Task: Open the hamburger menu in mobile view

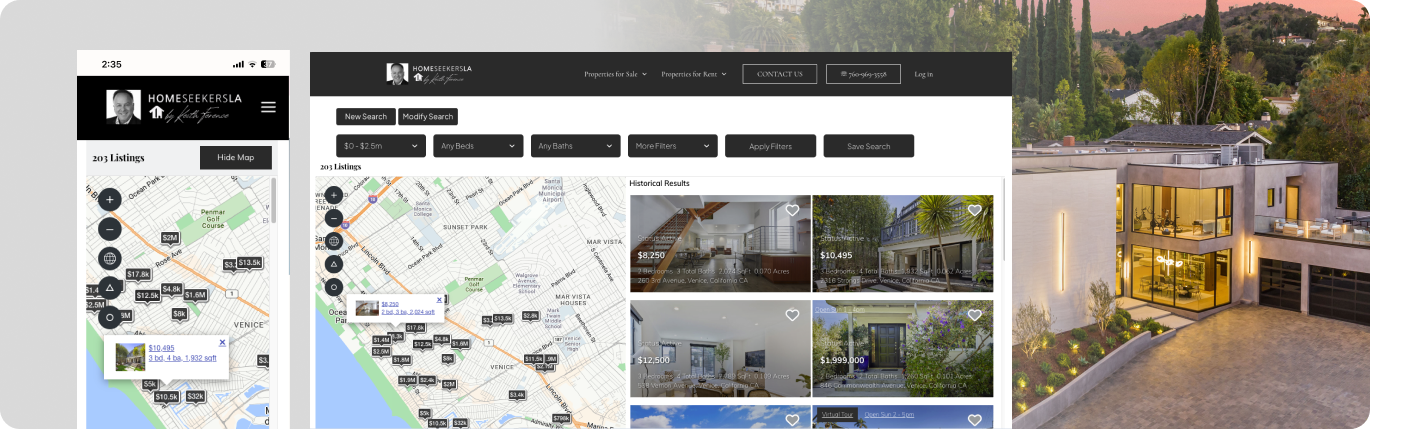Action: (x=268, y=107)
